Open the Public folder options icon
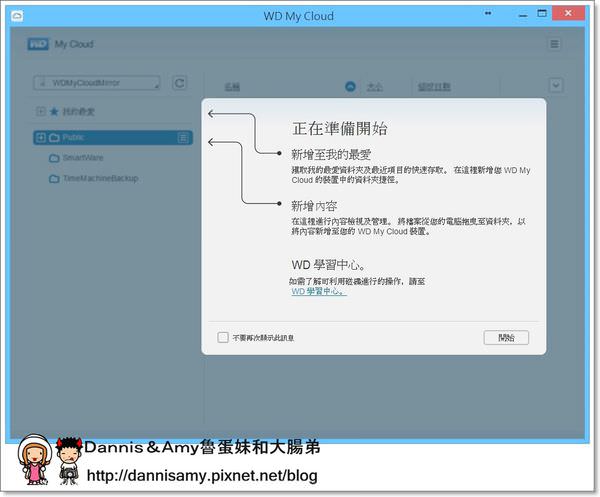 pos(183,138)
